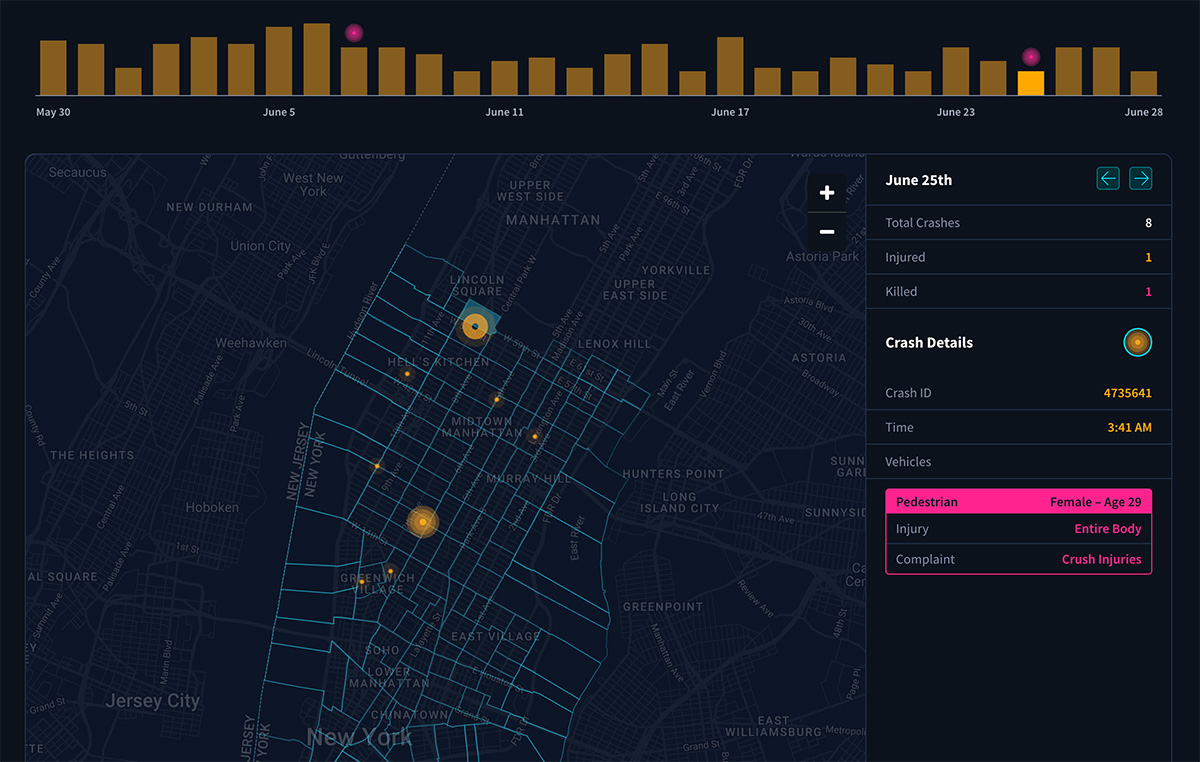Select the May 30 bar in histogram

(53, 68)
